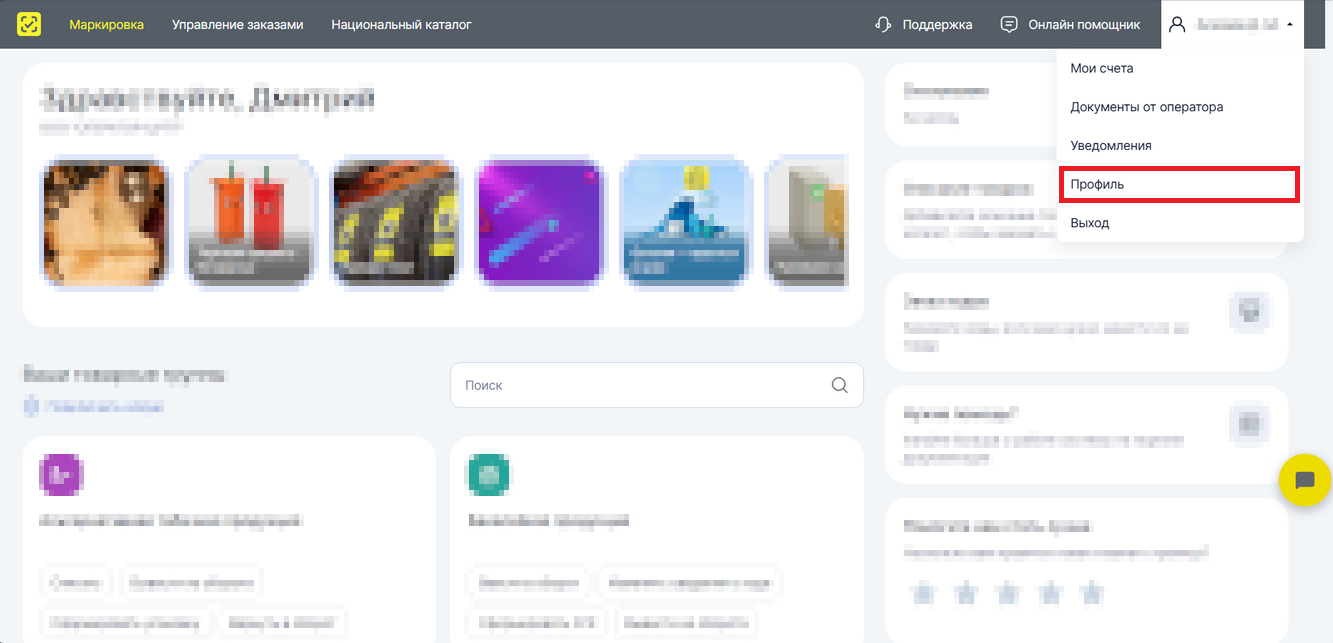
Task: Go to Управление заказами
Action: click(x=237, y=24)
